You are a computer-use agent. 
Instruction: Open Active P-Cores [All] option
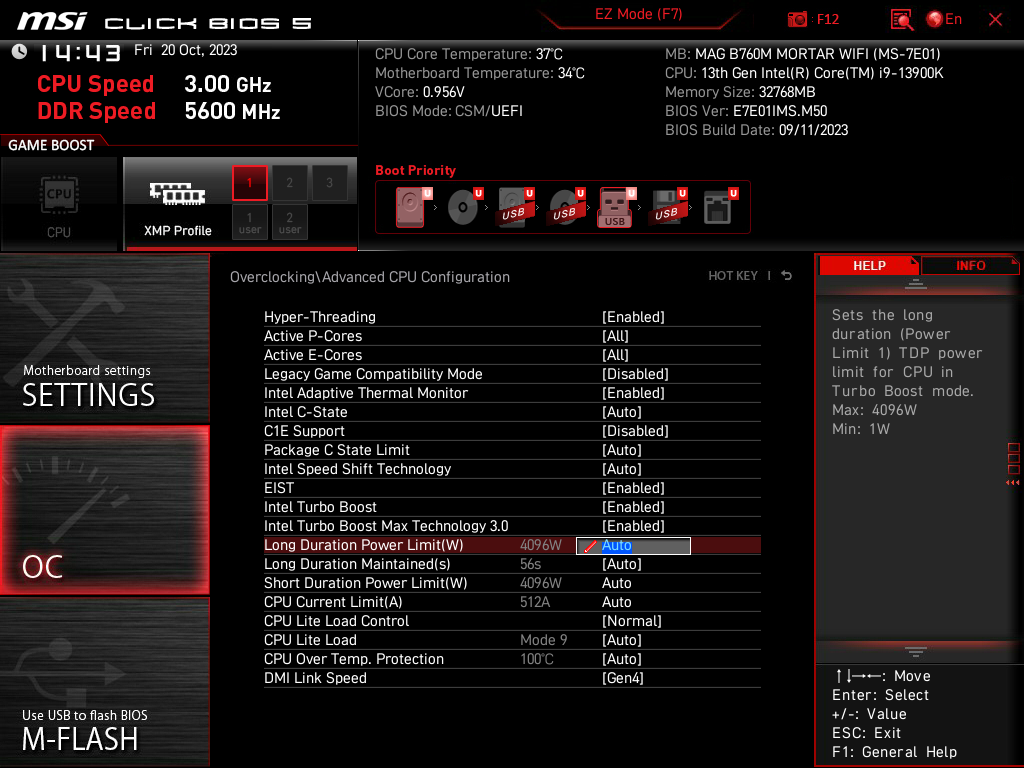(x=615, y=336)
